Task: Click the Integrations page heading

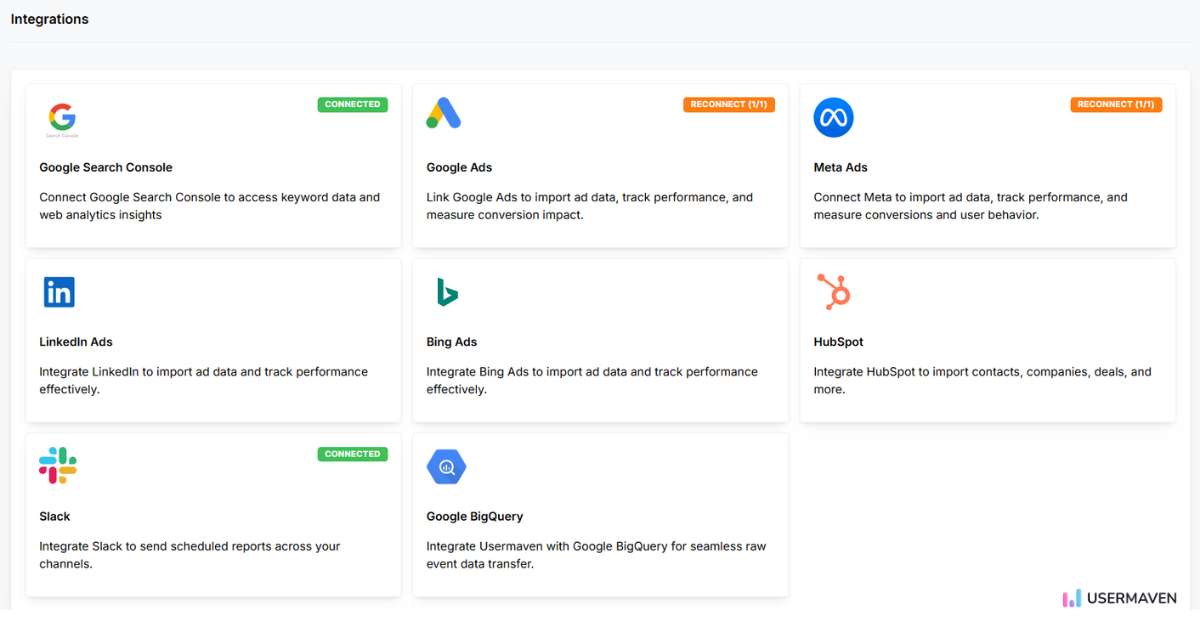Action: 50,19
